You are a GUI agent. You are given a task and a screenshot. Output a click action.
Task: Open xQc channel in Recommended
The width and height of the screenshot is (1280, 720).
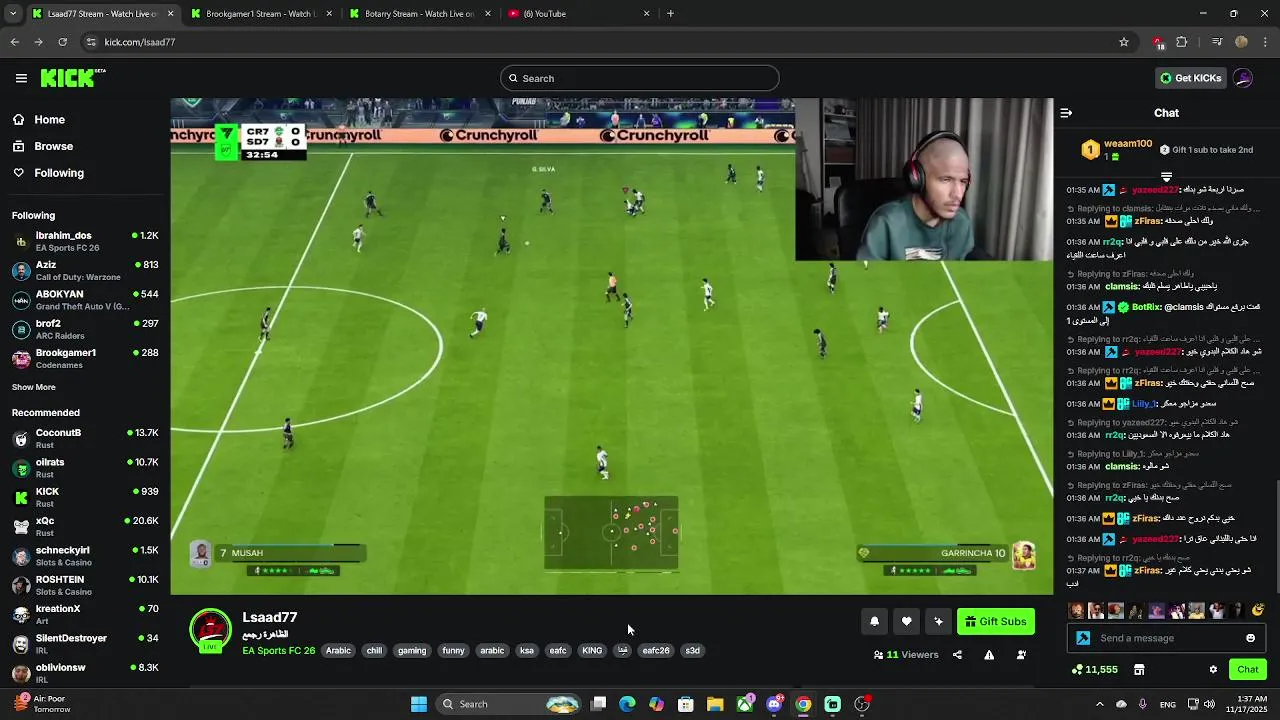click(x=85, y=526)
